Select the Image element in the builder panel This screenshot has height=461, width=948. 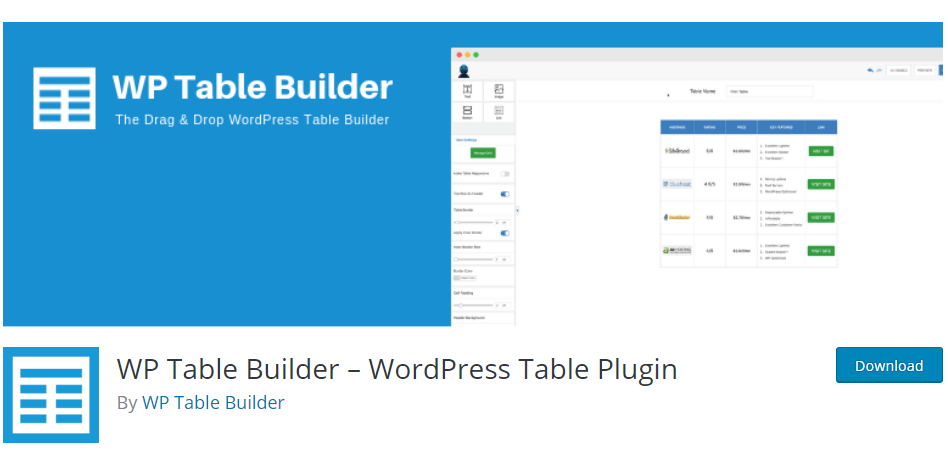coord(499,91)
